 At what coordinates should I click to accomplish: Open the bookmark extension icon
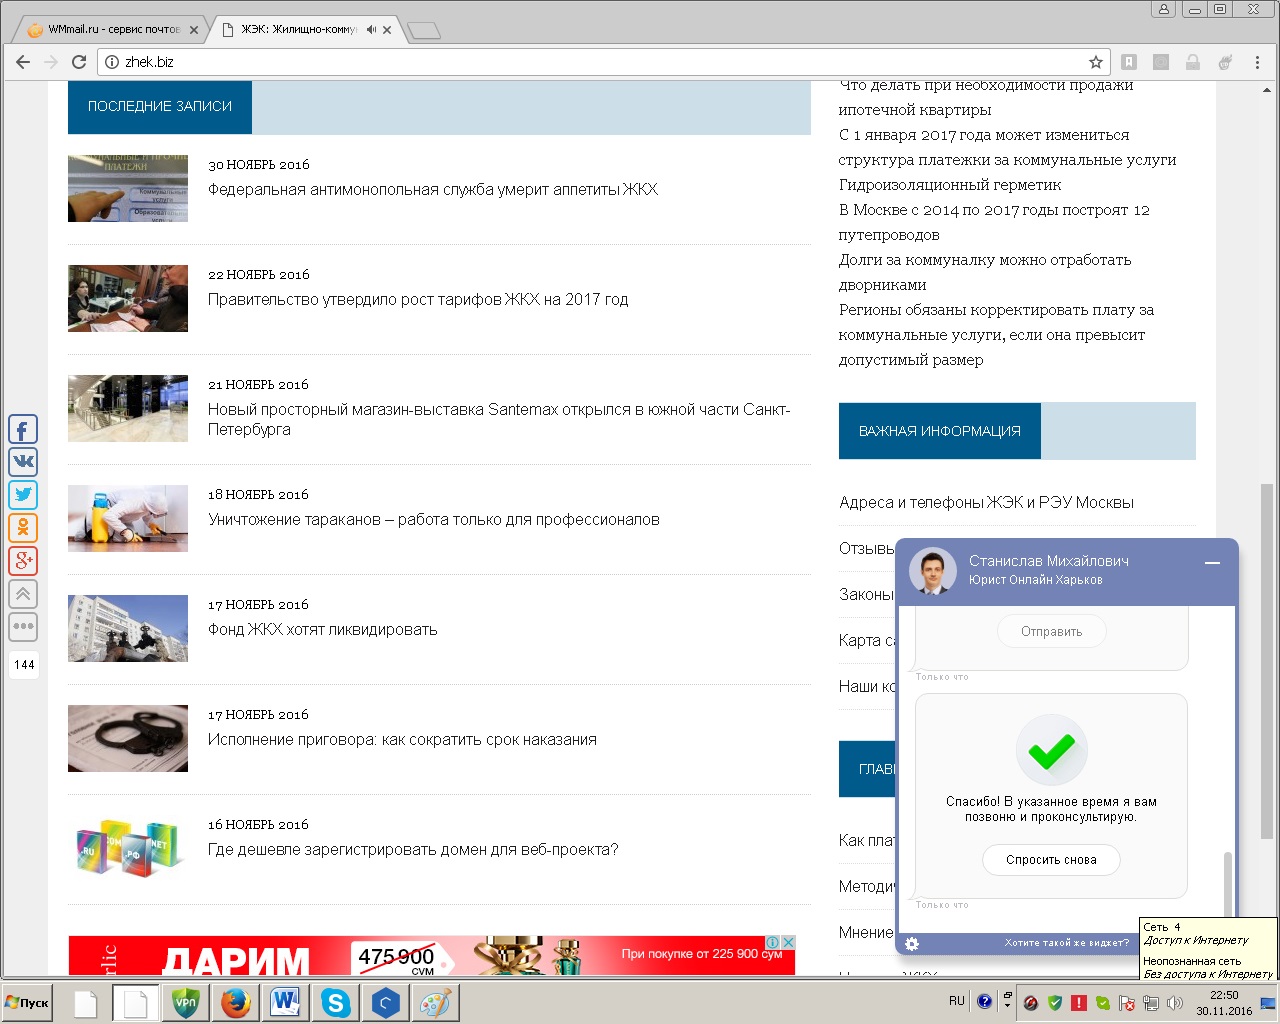pyautogui.click(x=1129, y=62)
